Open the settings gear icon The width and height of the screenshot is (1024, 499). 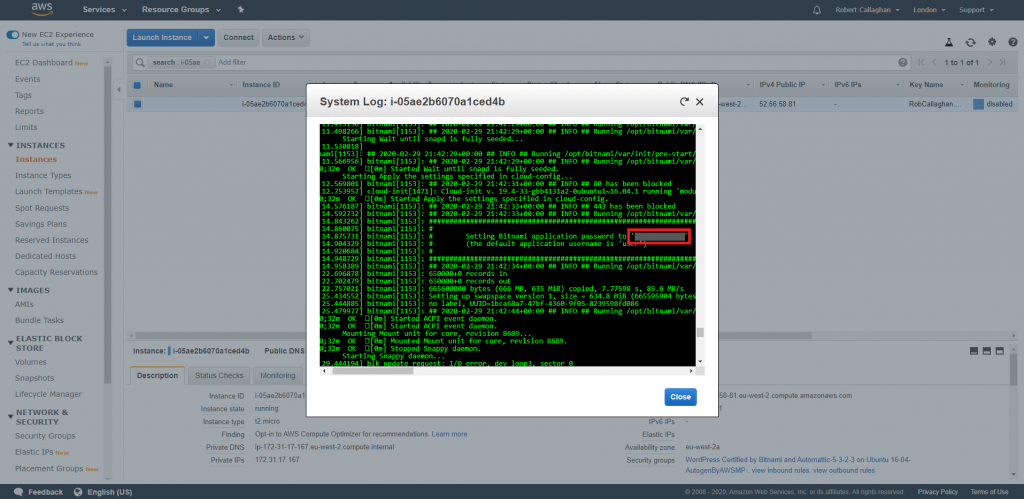point(992,42)
